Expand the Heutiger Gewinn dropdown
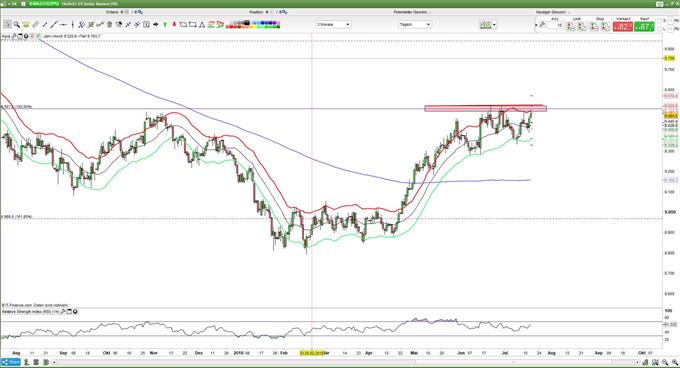The image size is (680, 368). click(x=569, y=12)
